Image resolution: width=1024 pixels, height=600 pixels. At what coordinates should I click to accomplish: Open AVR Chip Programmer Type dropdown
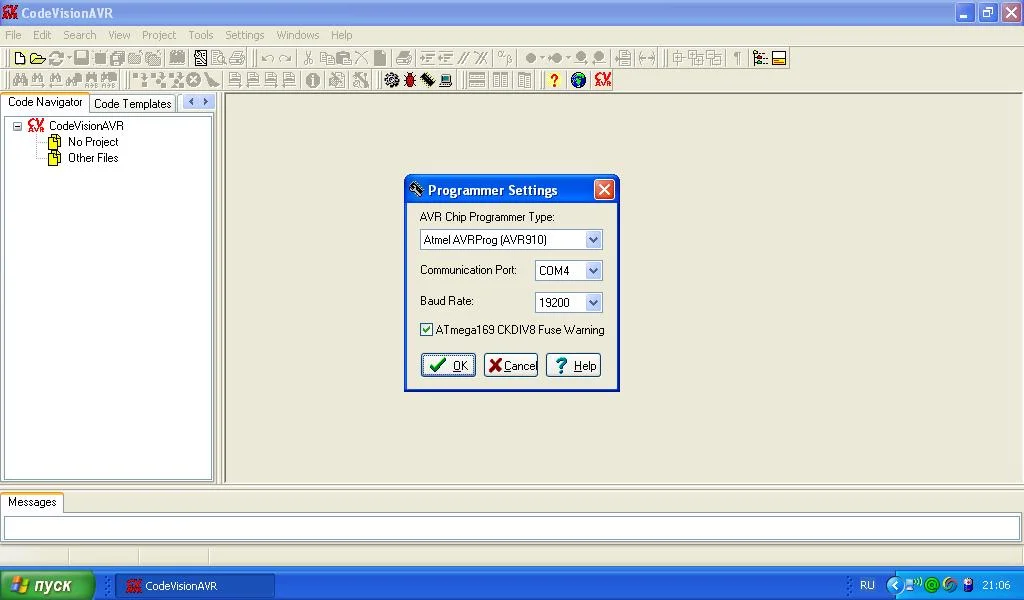click(593, 240)
